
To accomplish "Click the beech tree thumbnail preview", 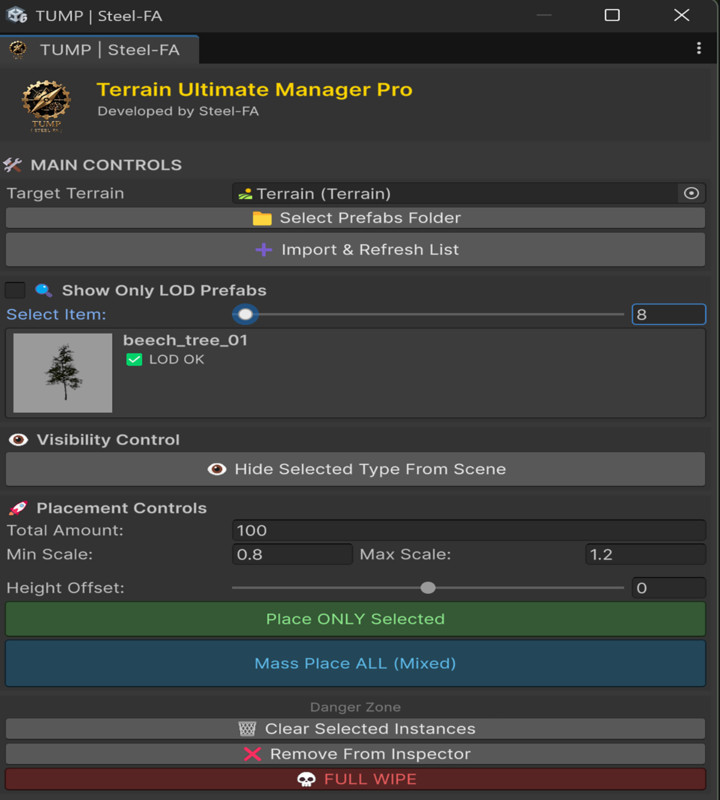I will point(63,373).
